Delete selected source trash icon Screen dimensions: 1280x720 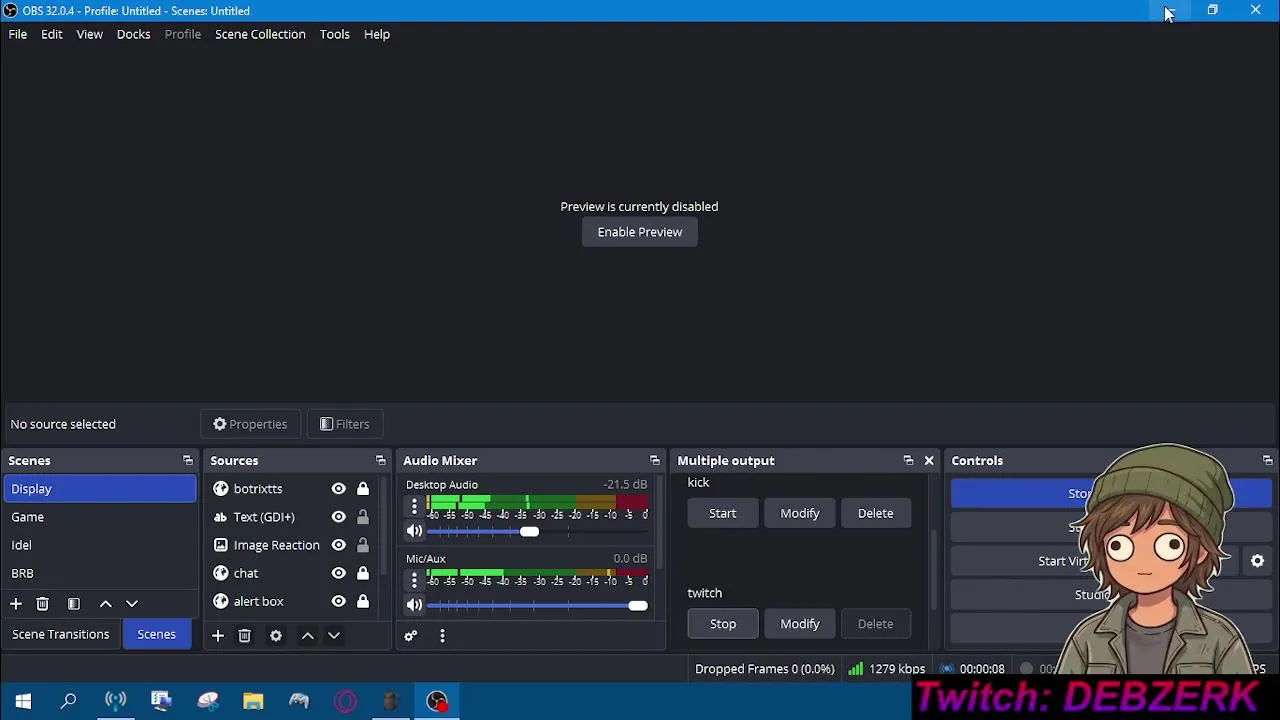(x=244, y=636)
